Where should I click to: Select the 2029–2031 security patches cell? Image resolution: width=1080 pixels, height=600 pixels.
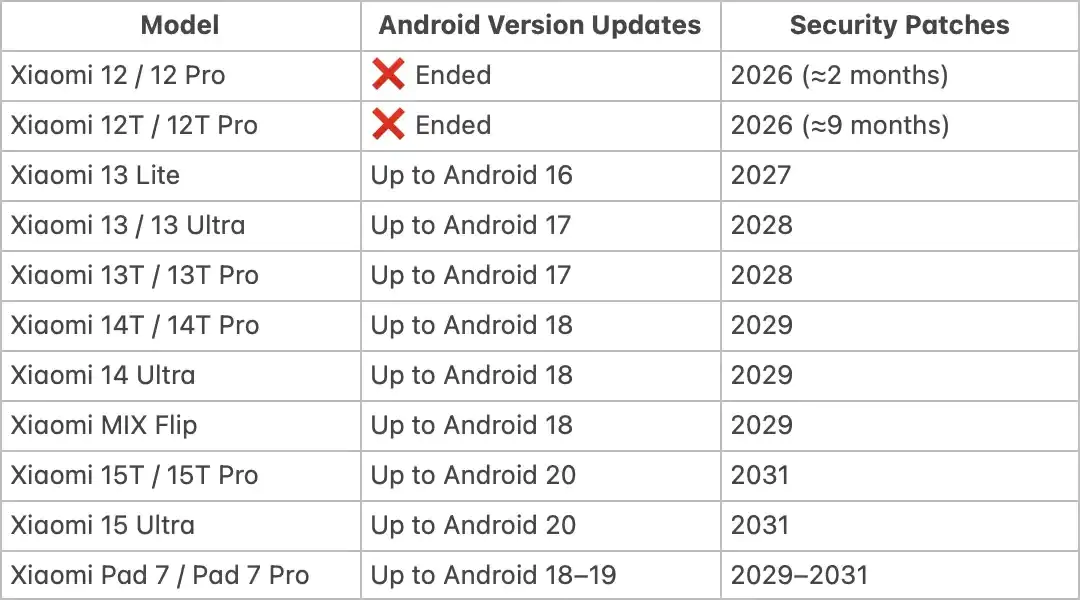(x=800, y=575)
